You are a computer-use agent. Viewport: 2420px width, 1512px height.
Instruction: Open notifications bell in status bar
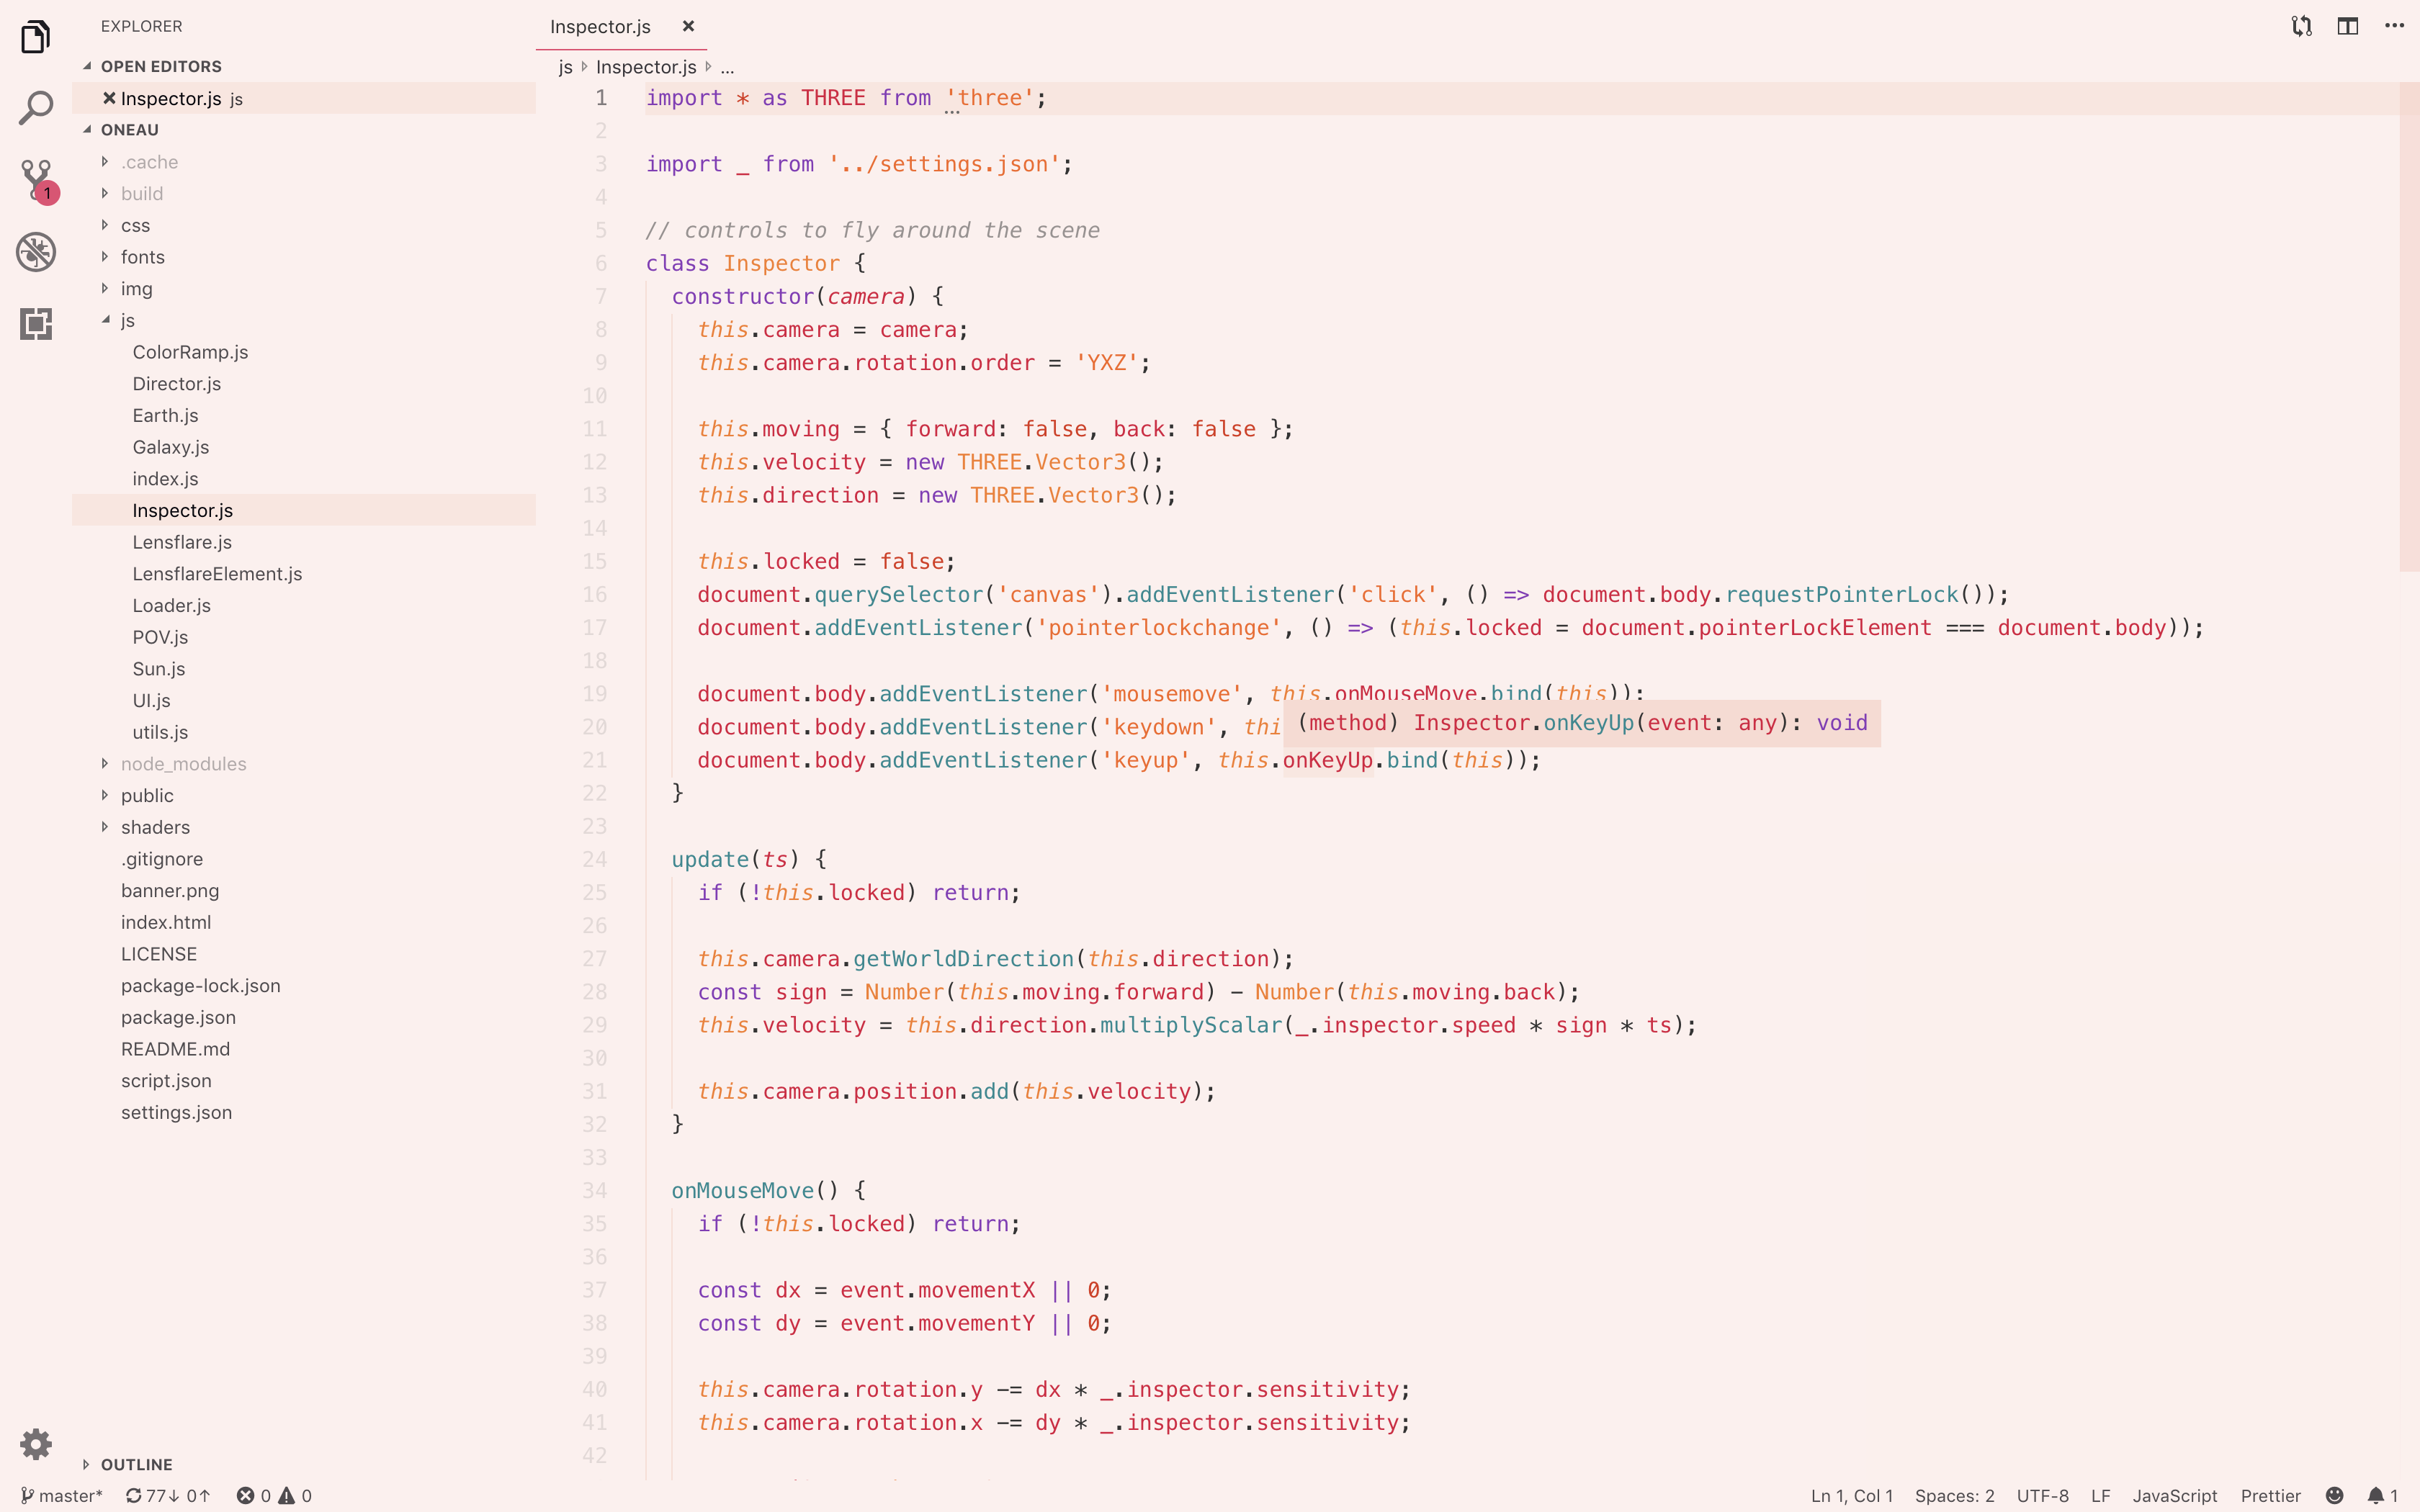[x=2382, y=1496]
